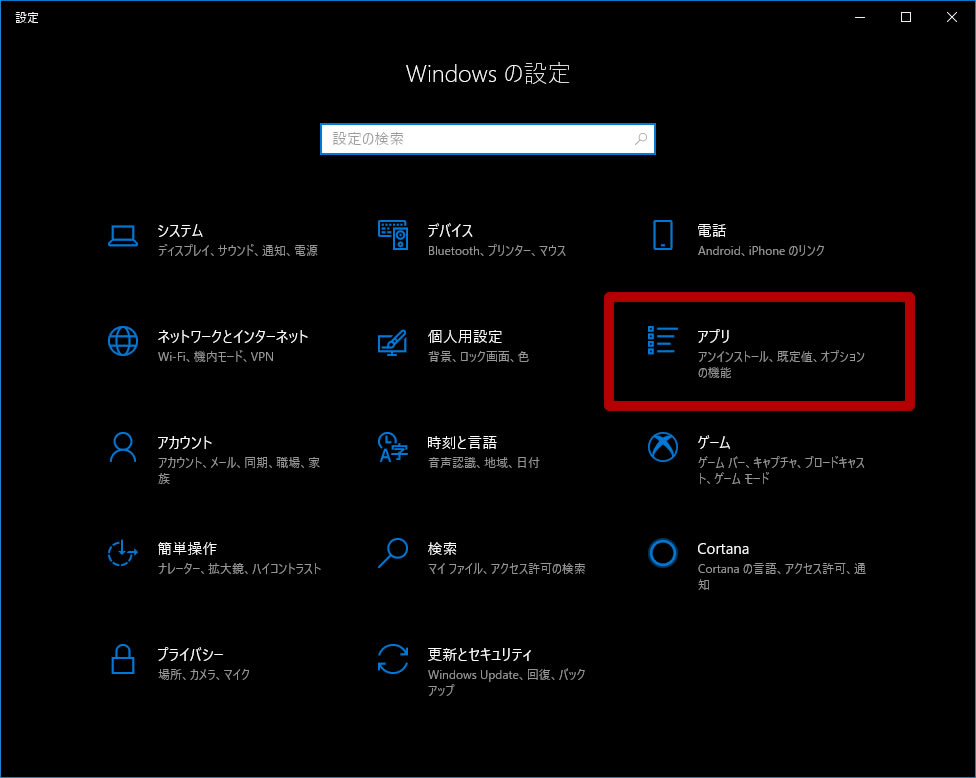976x778 pixels.
Task: Select the プライバシー title
Action: click(x=190, y=654)
